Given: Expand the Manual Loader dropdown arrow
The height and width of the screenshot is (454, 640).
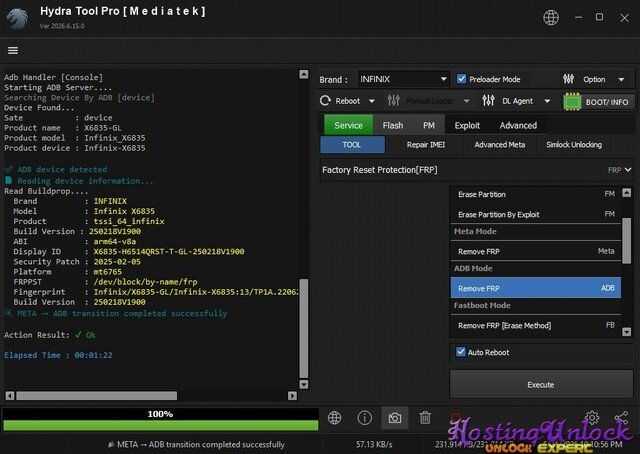Looking at the screenshot, I should (466, 101).
